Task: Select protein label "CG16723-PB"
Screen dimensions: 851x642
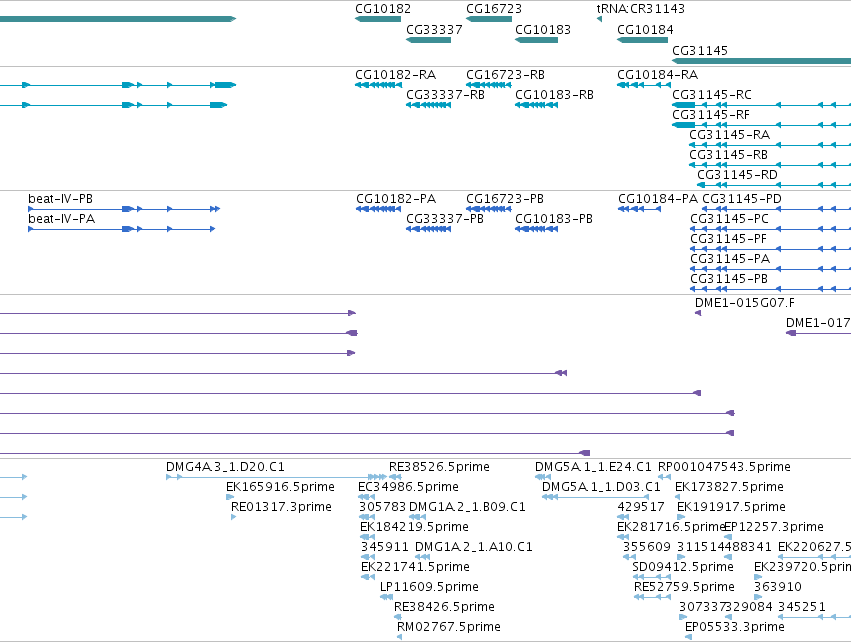Action: (x=505, y=199)
